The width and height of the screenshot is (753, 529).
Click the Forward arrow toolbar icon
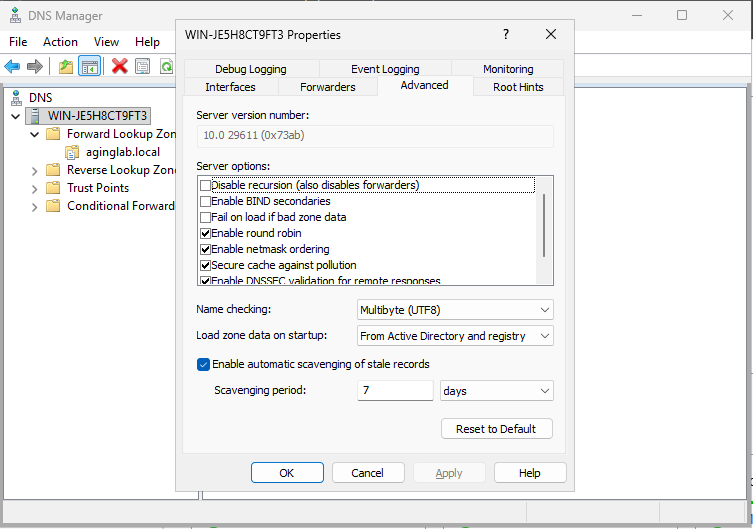click(x=35, y=66)
